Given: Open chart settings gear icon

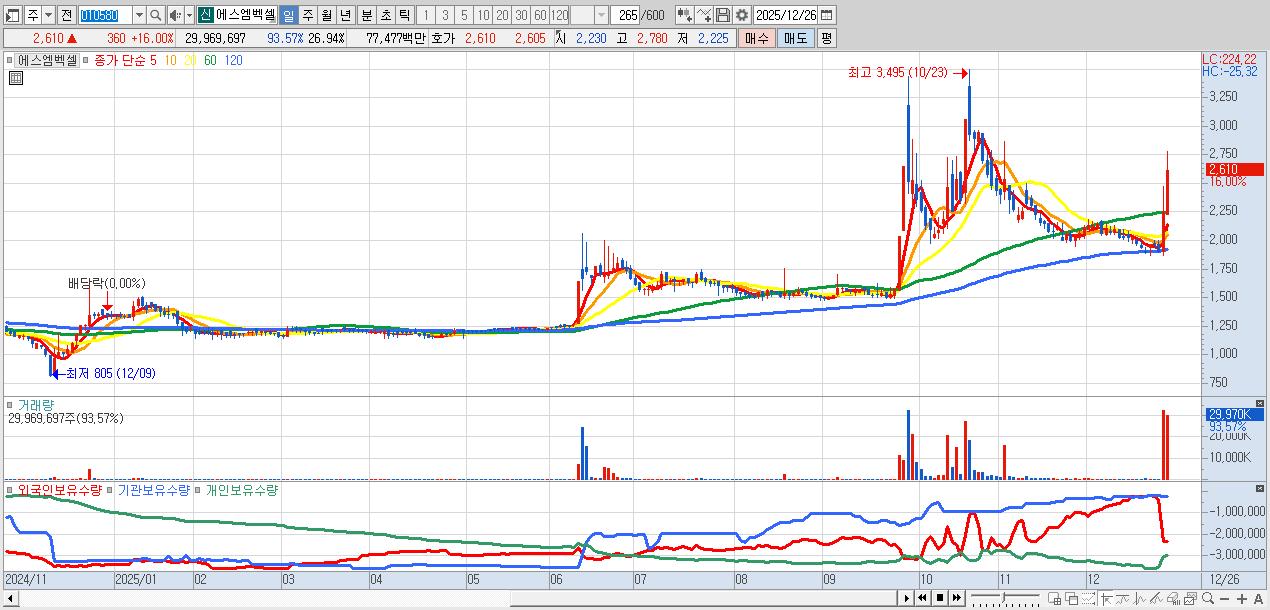Looking at the screenshot, I should pyautogui.click(x=742, y=15).
